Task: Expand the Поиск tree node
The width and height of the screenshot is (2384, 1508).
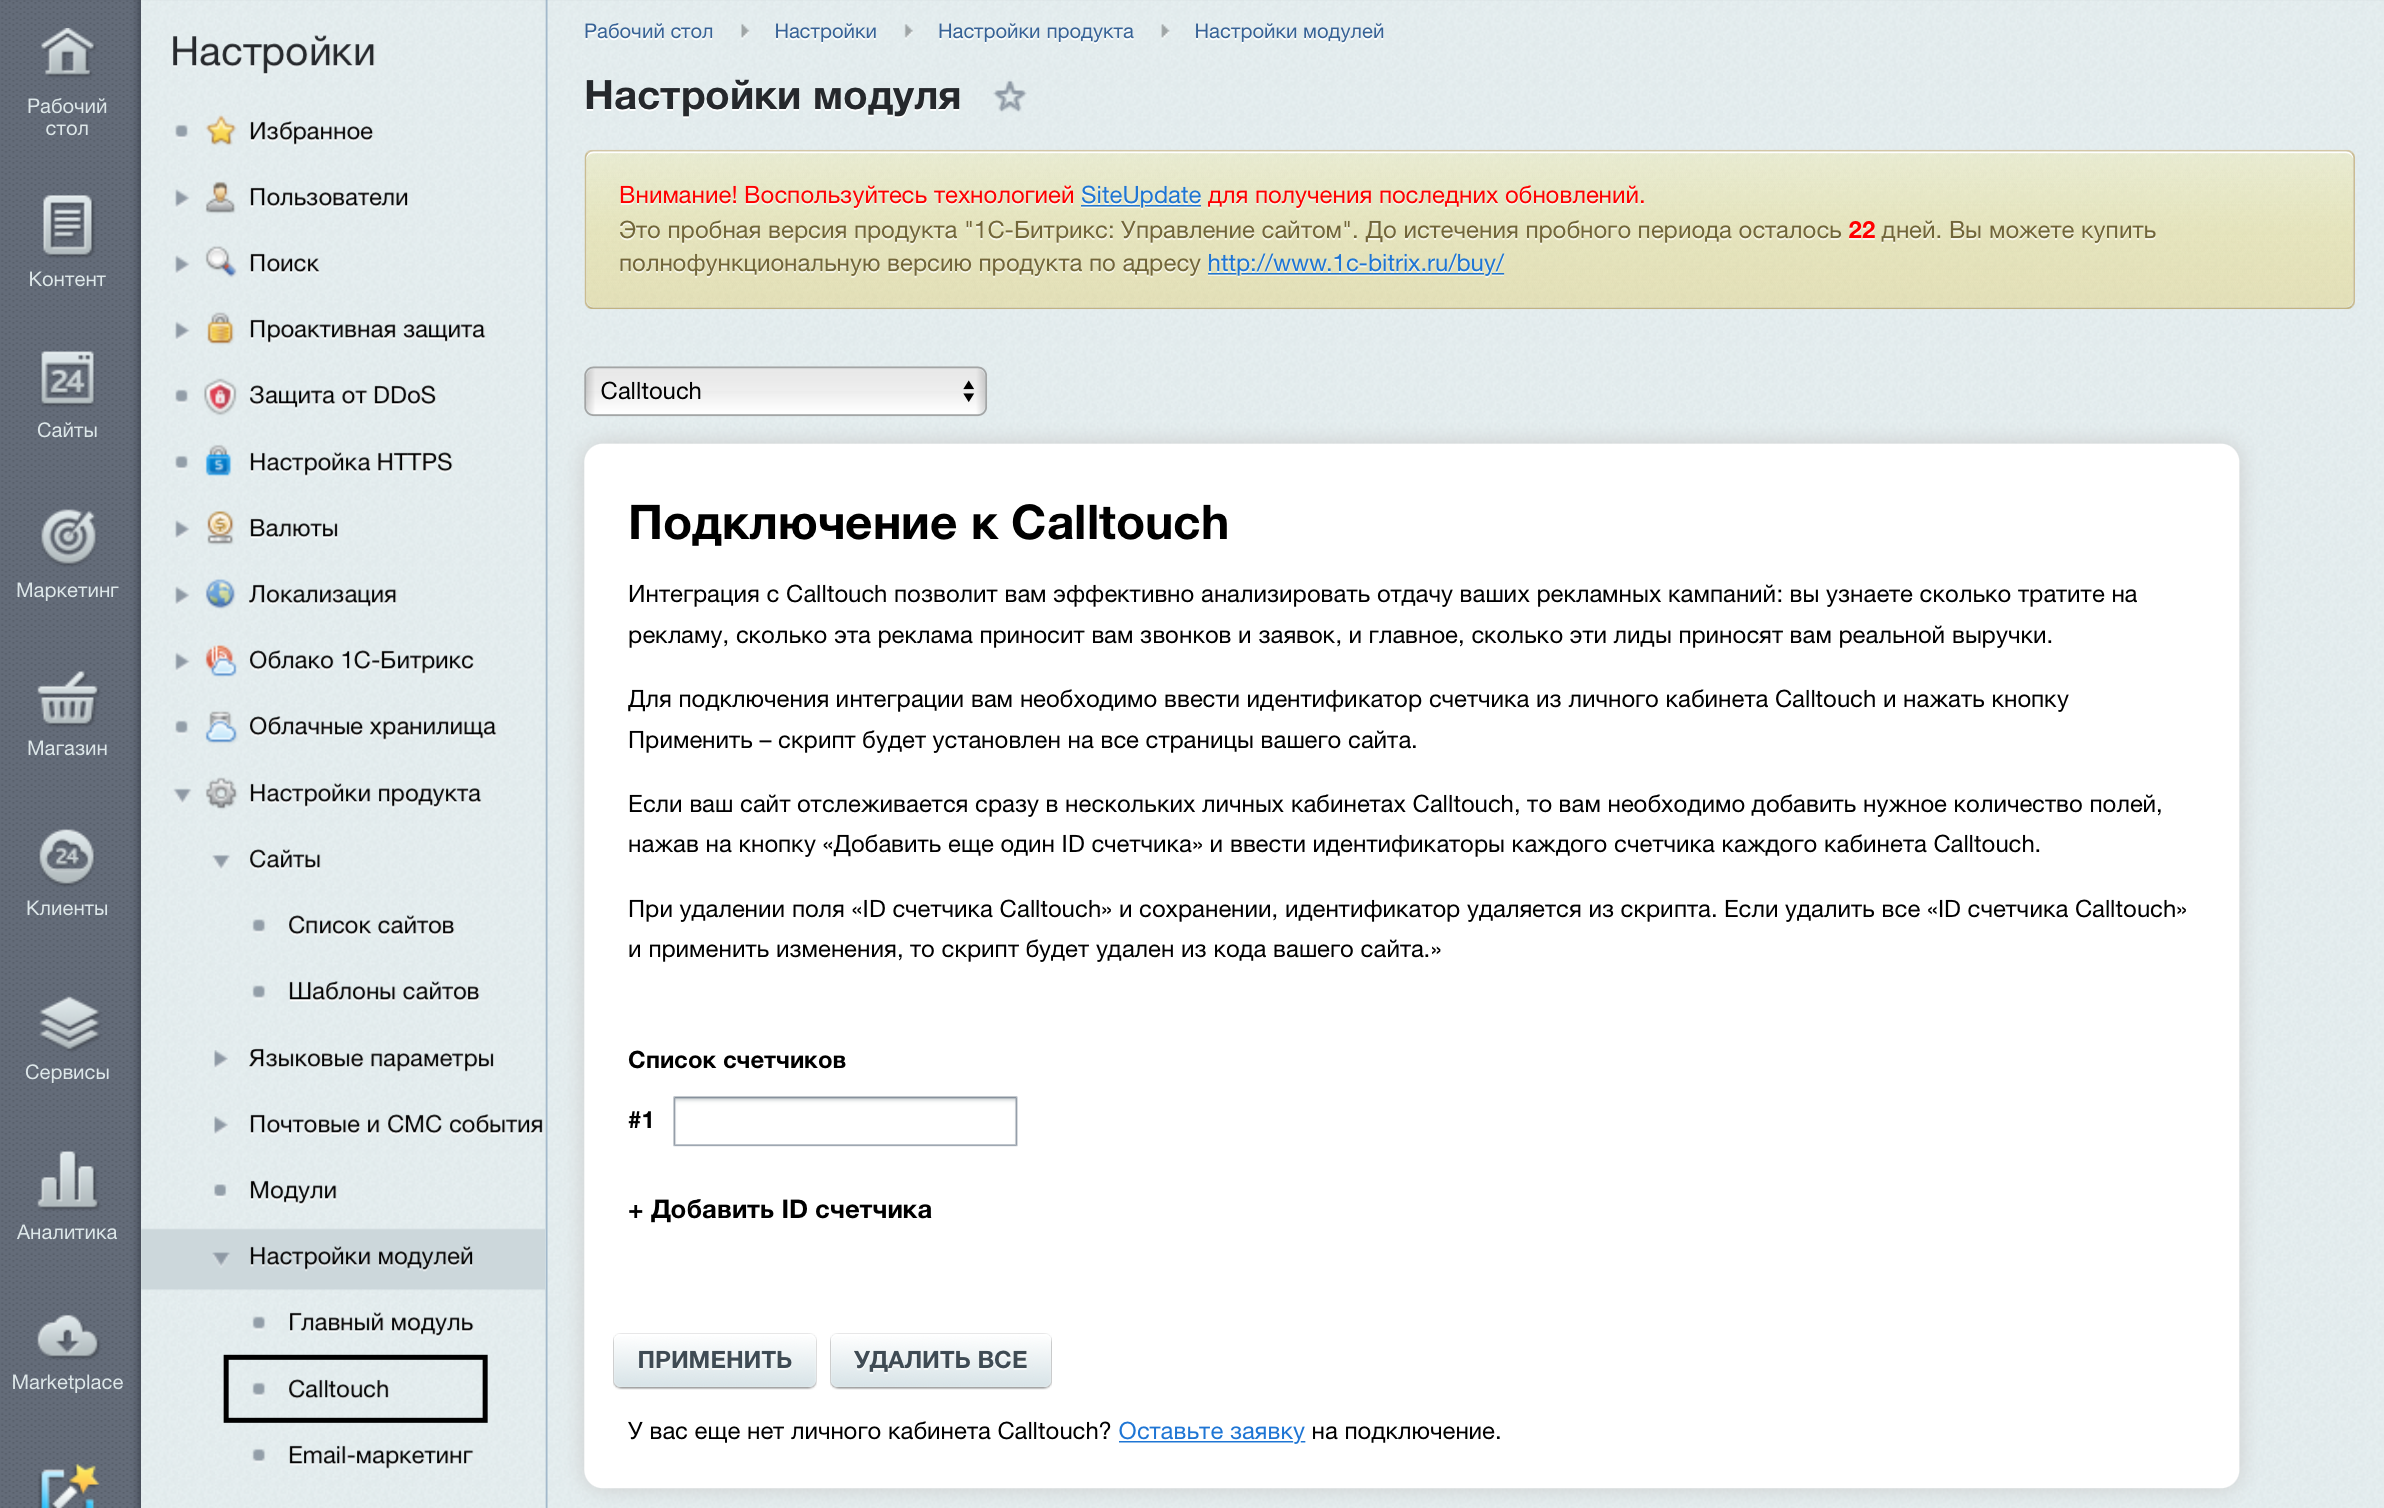Action: coord(181,264)
